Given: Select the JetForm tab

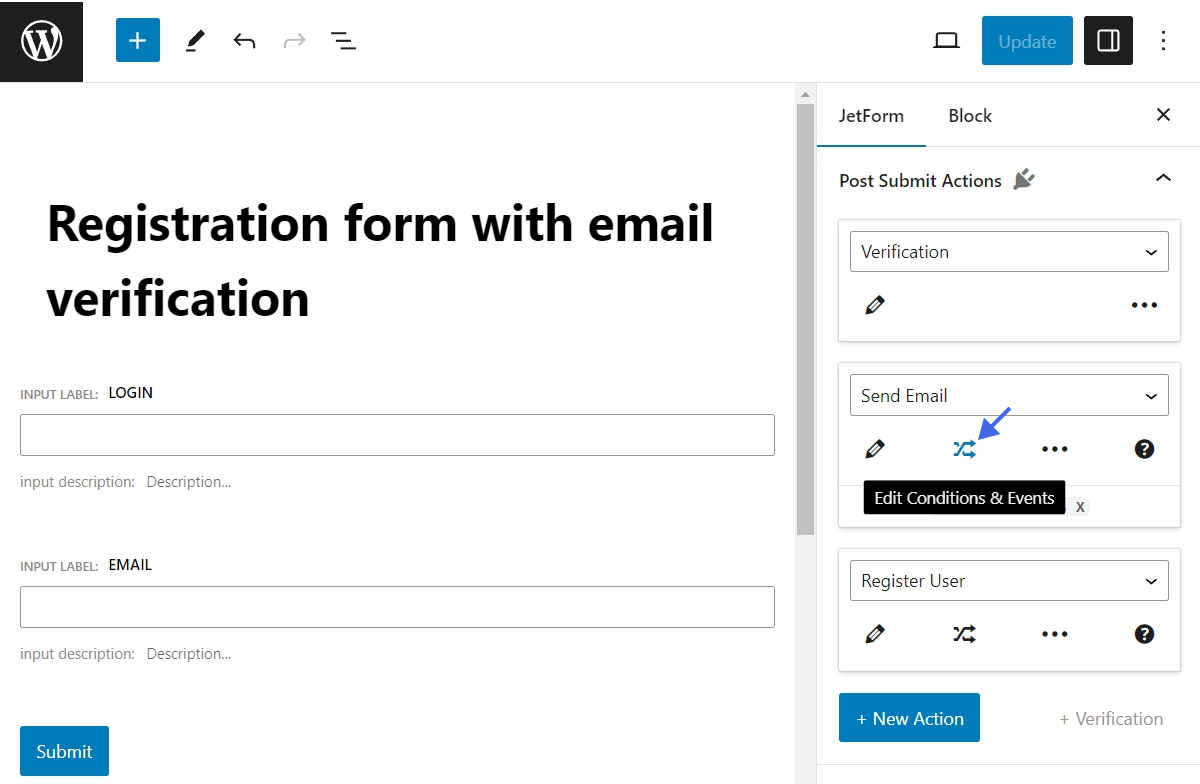Looking at the screenshot, I should [871, 115].
